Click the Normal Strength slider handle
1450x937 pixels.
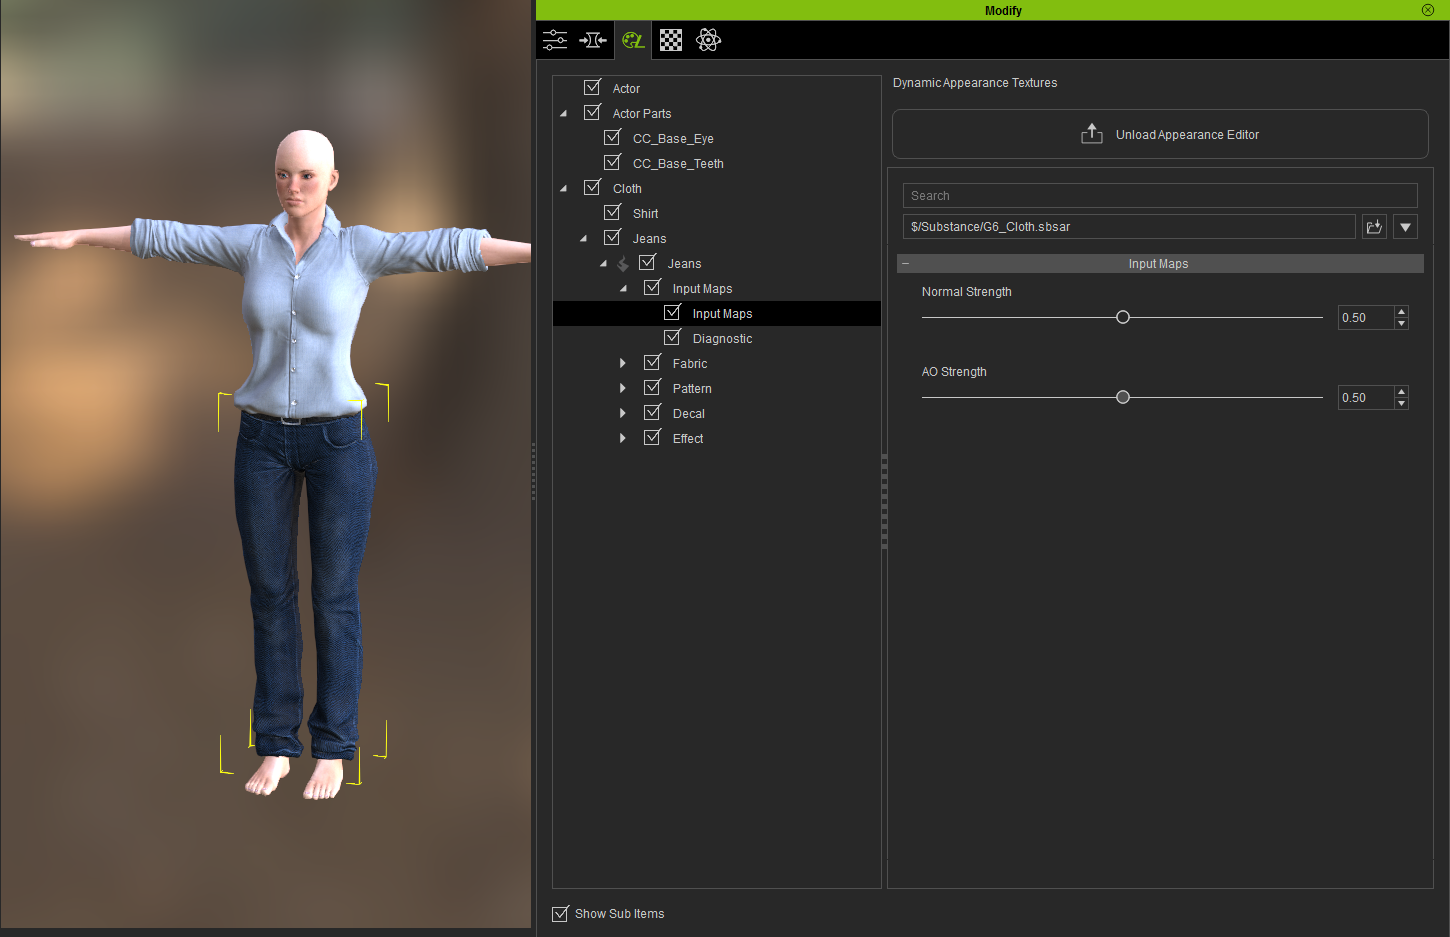(x=1123, y=317)
